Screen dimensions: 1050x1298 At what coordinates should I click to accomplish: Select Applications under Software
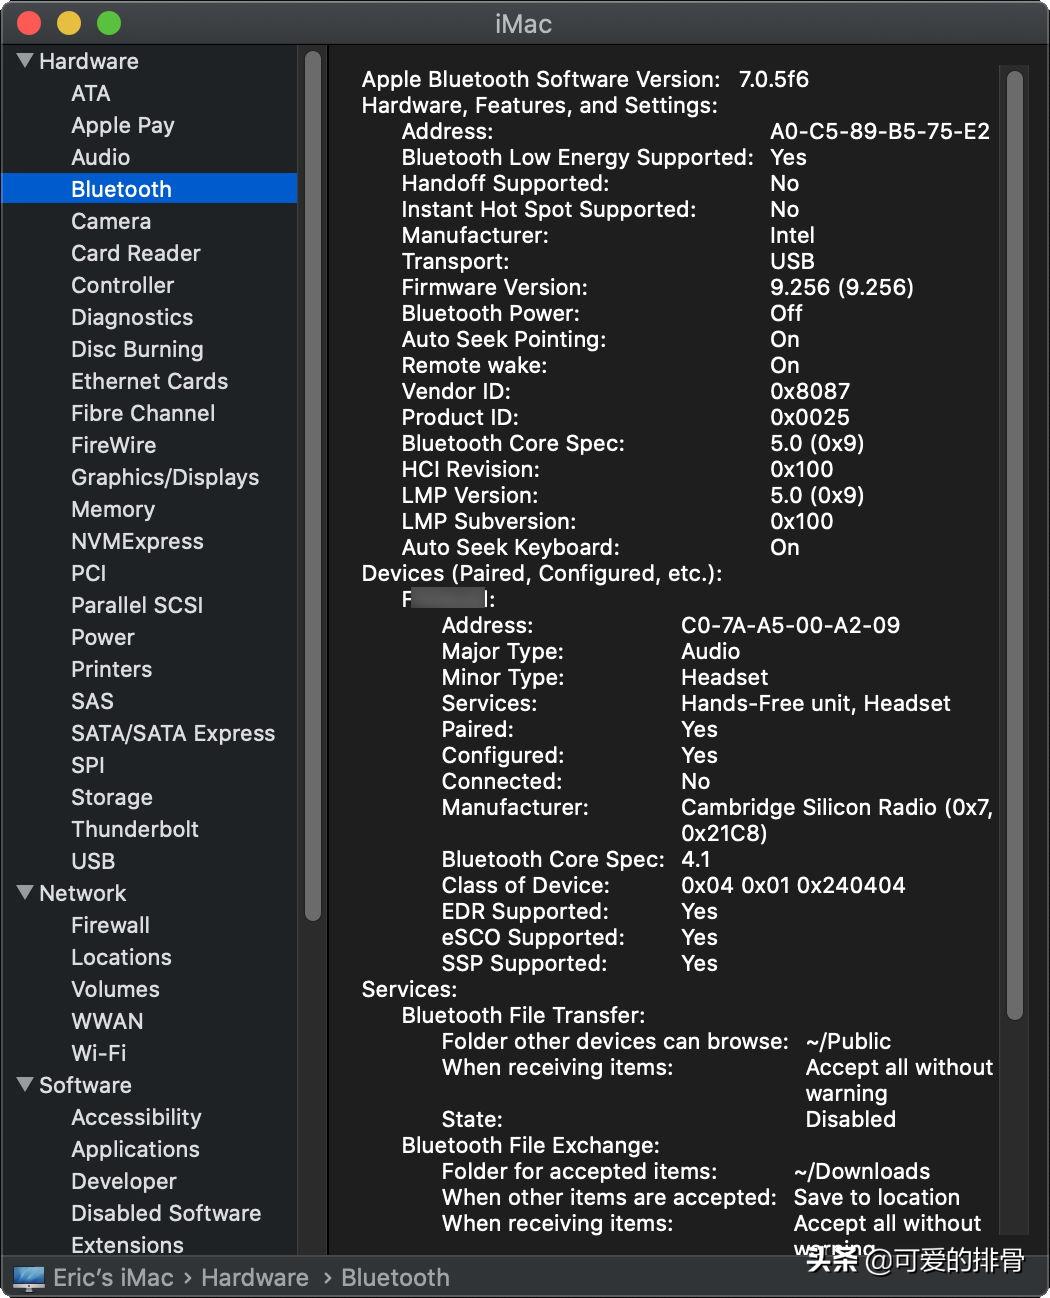click(x=135, y=1149)
